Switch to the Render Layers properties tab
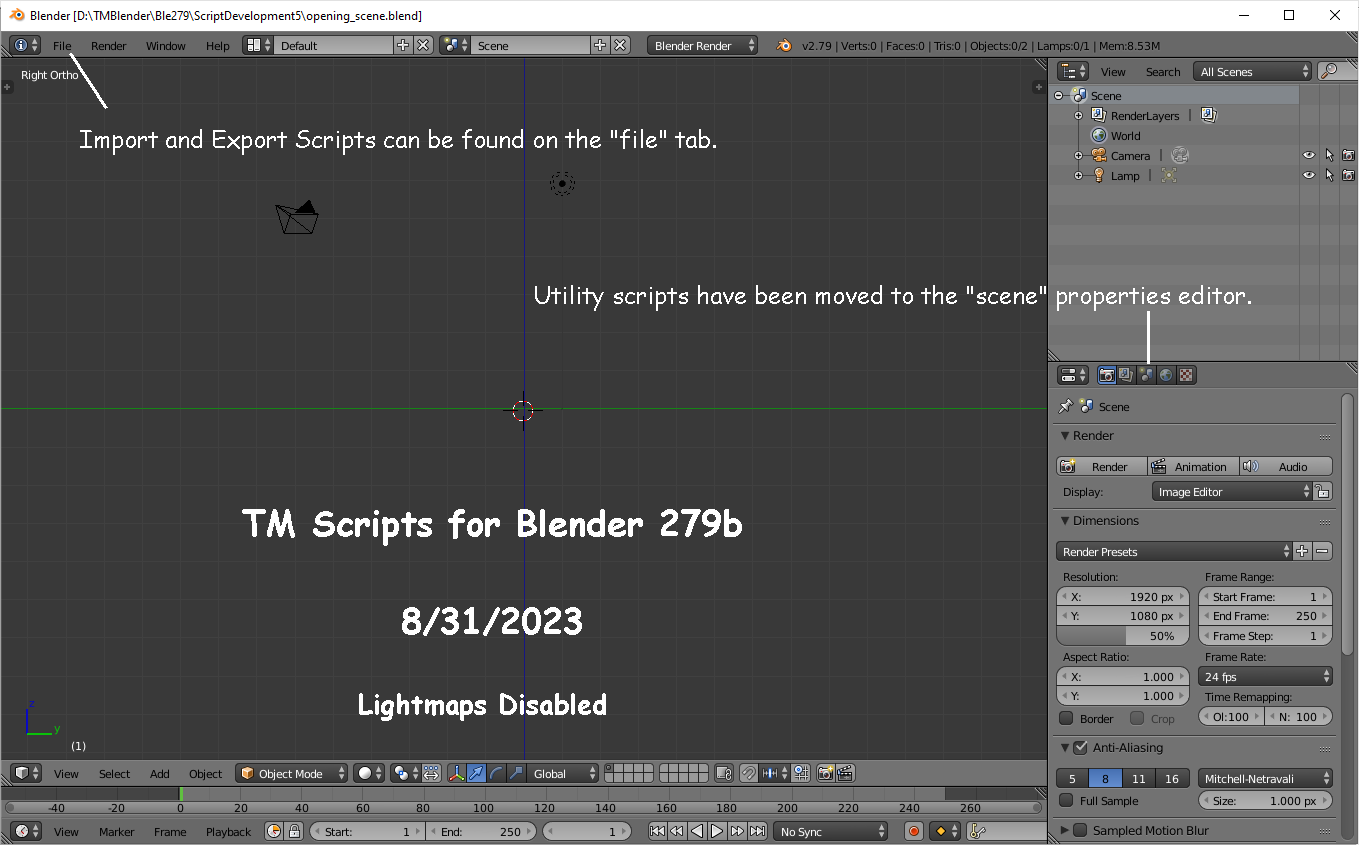 (x=1126, y=374)
